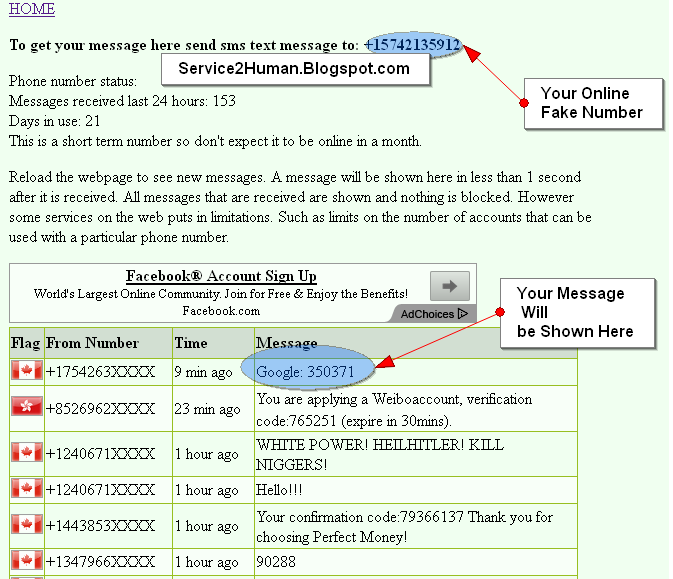Click sender number +1443853XXXX
Viewport: 673px width, 579px height.
pos(100,526)
